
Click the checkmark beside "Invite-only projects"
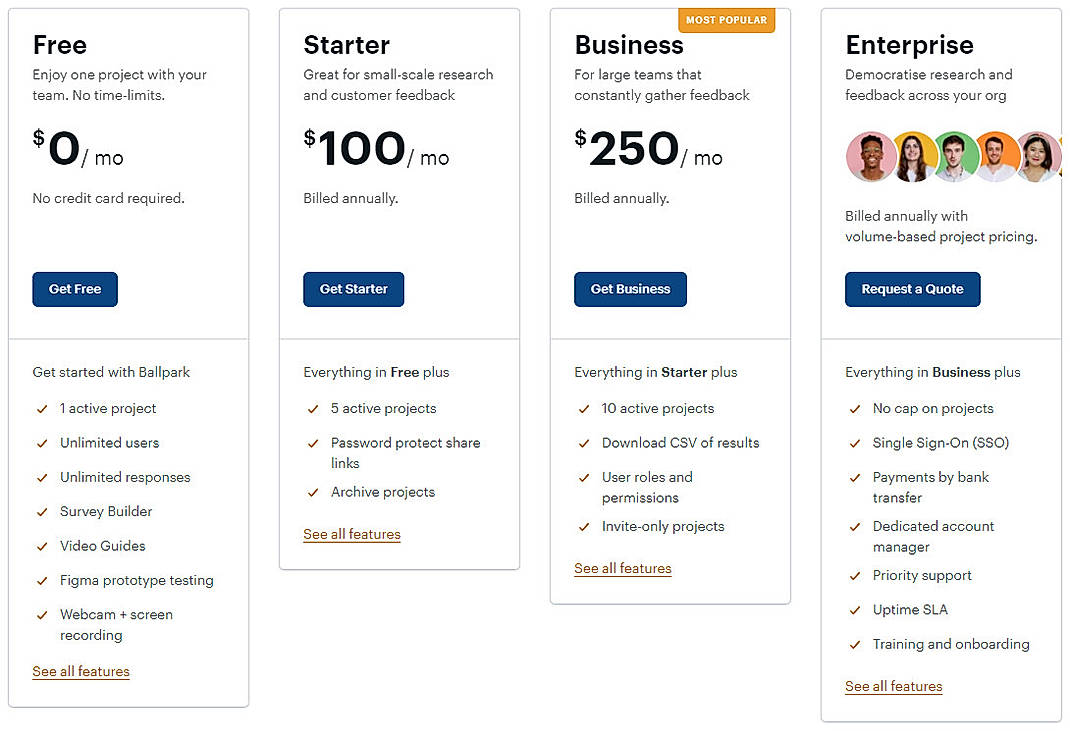(584, 527)
